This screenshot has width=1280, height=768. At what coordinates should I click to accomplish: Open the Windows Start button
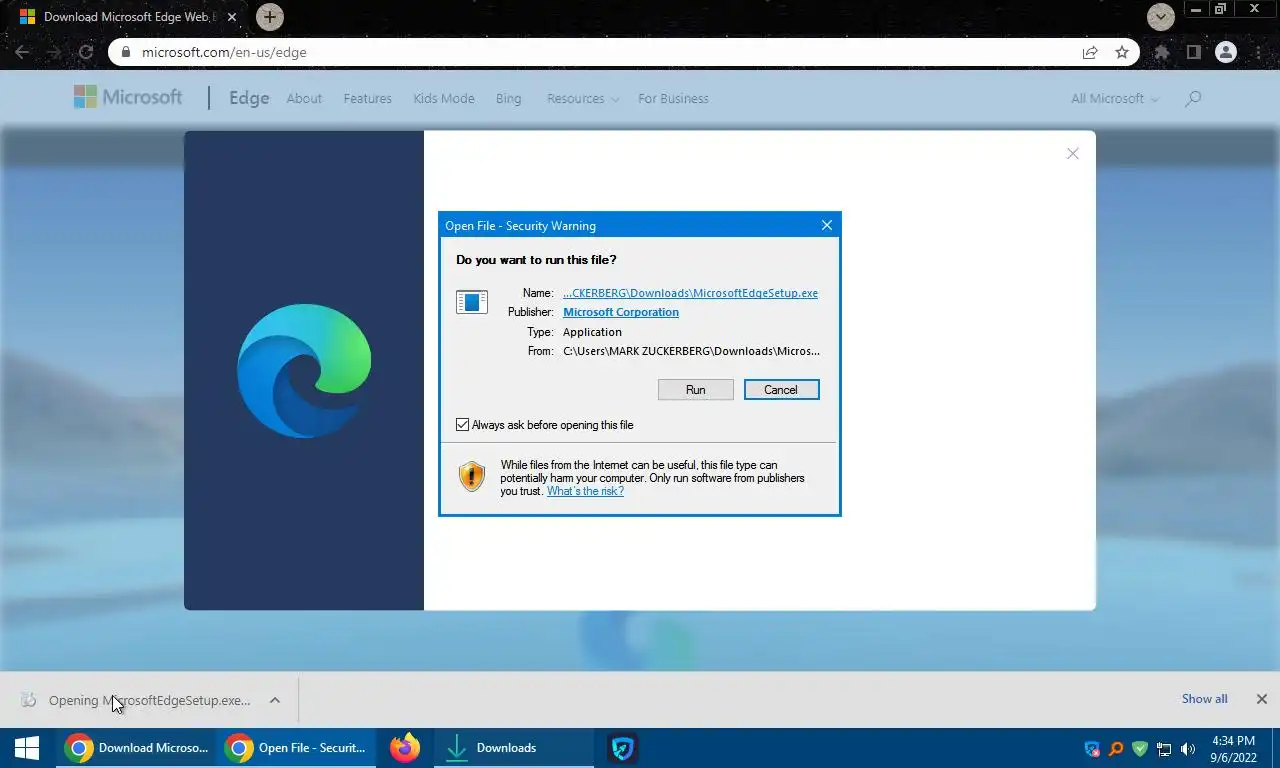[x=27, y=748]
